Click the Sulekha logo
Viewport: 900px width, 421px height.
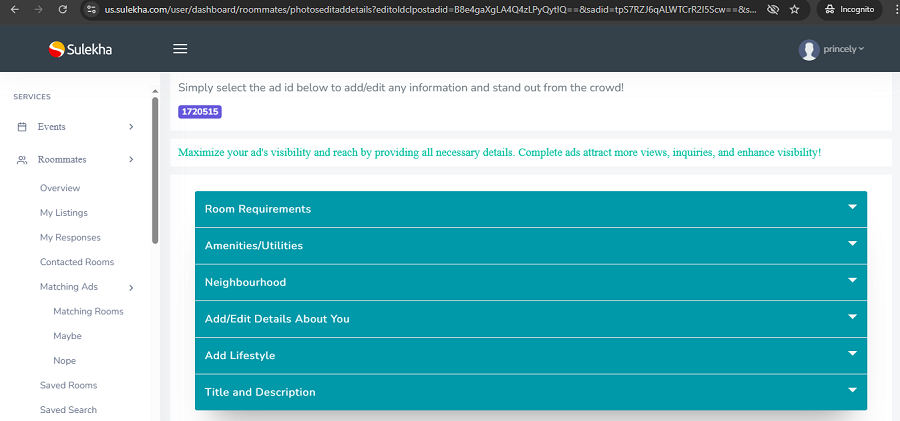80,49
